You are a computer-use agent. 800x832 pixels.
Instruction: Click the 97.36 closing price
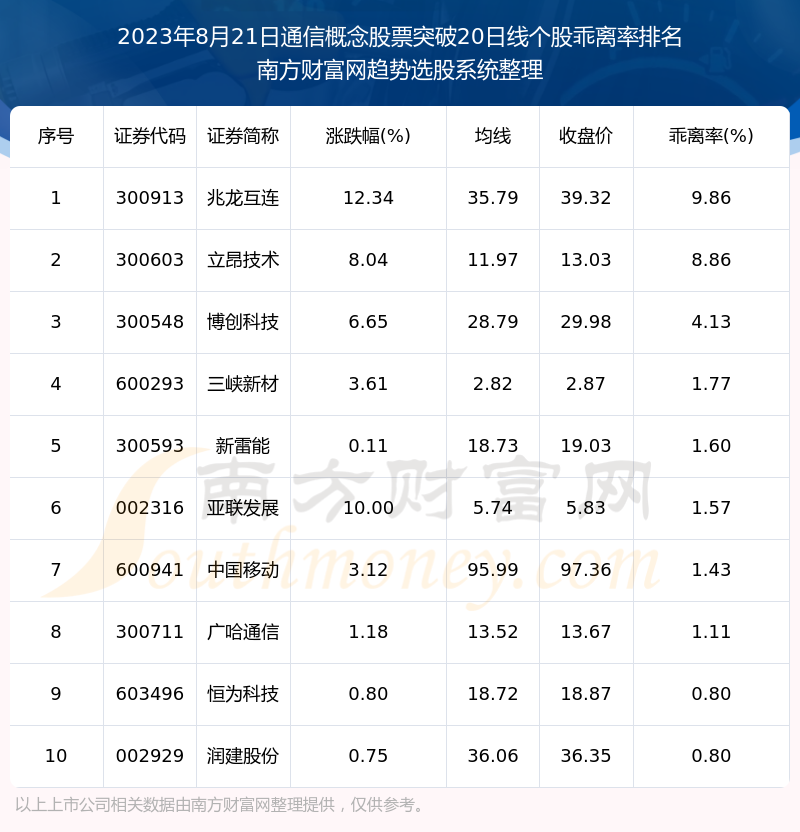click(586, 570)
